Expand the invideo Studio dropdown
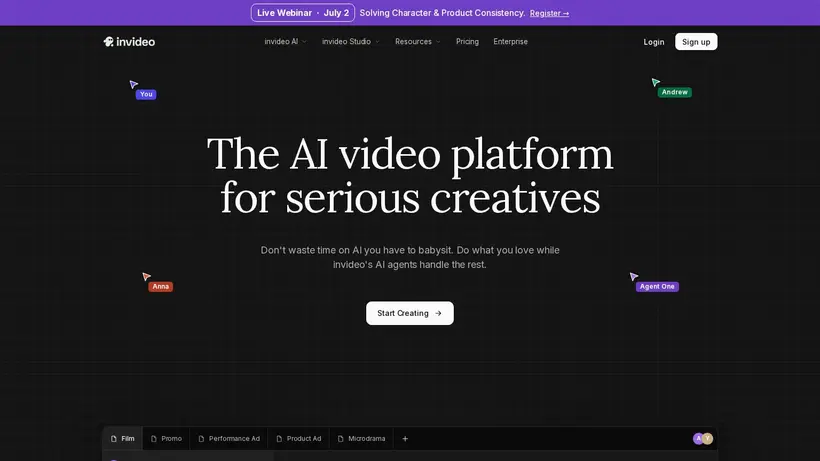Image resolution: width=820 pixels, height=461 pixels. click(x=351, y=42)
